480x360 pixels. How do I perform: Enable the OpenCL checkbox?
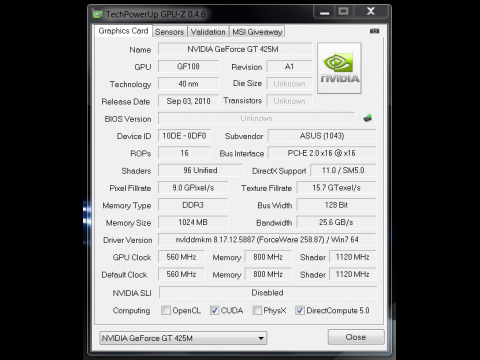click(166, 310)
